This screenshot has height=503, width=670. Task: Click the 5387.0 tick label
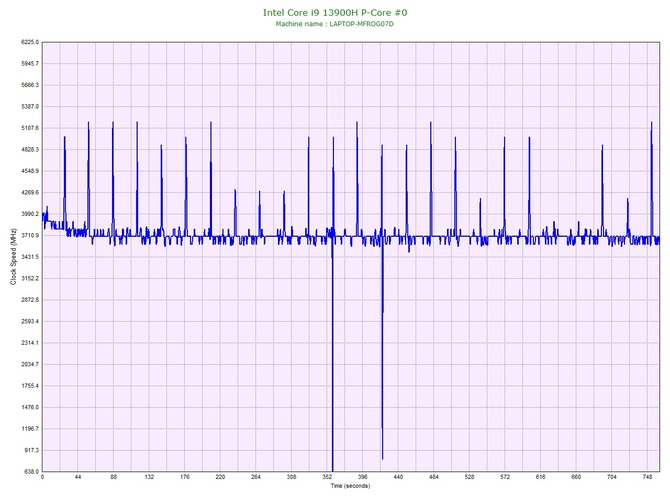pos(30,107)
